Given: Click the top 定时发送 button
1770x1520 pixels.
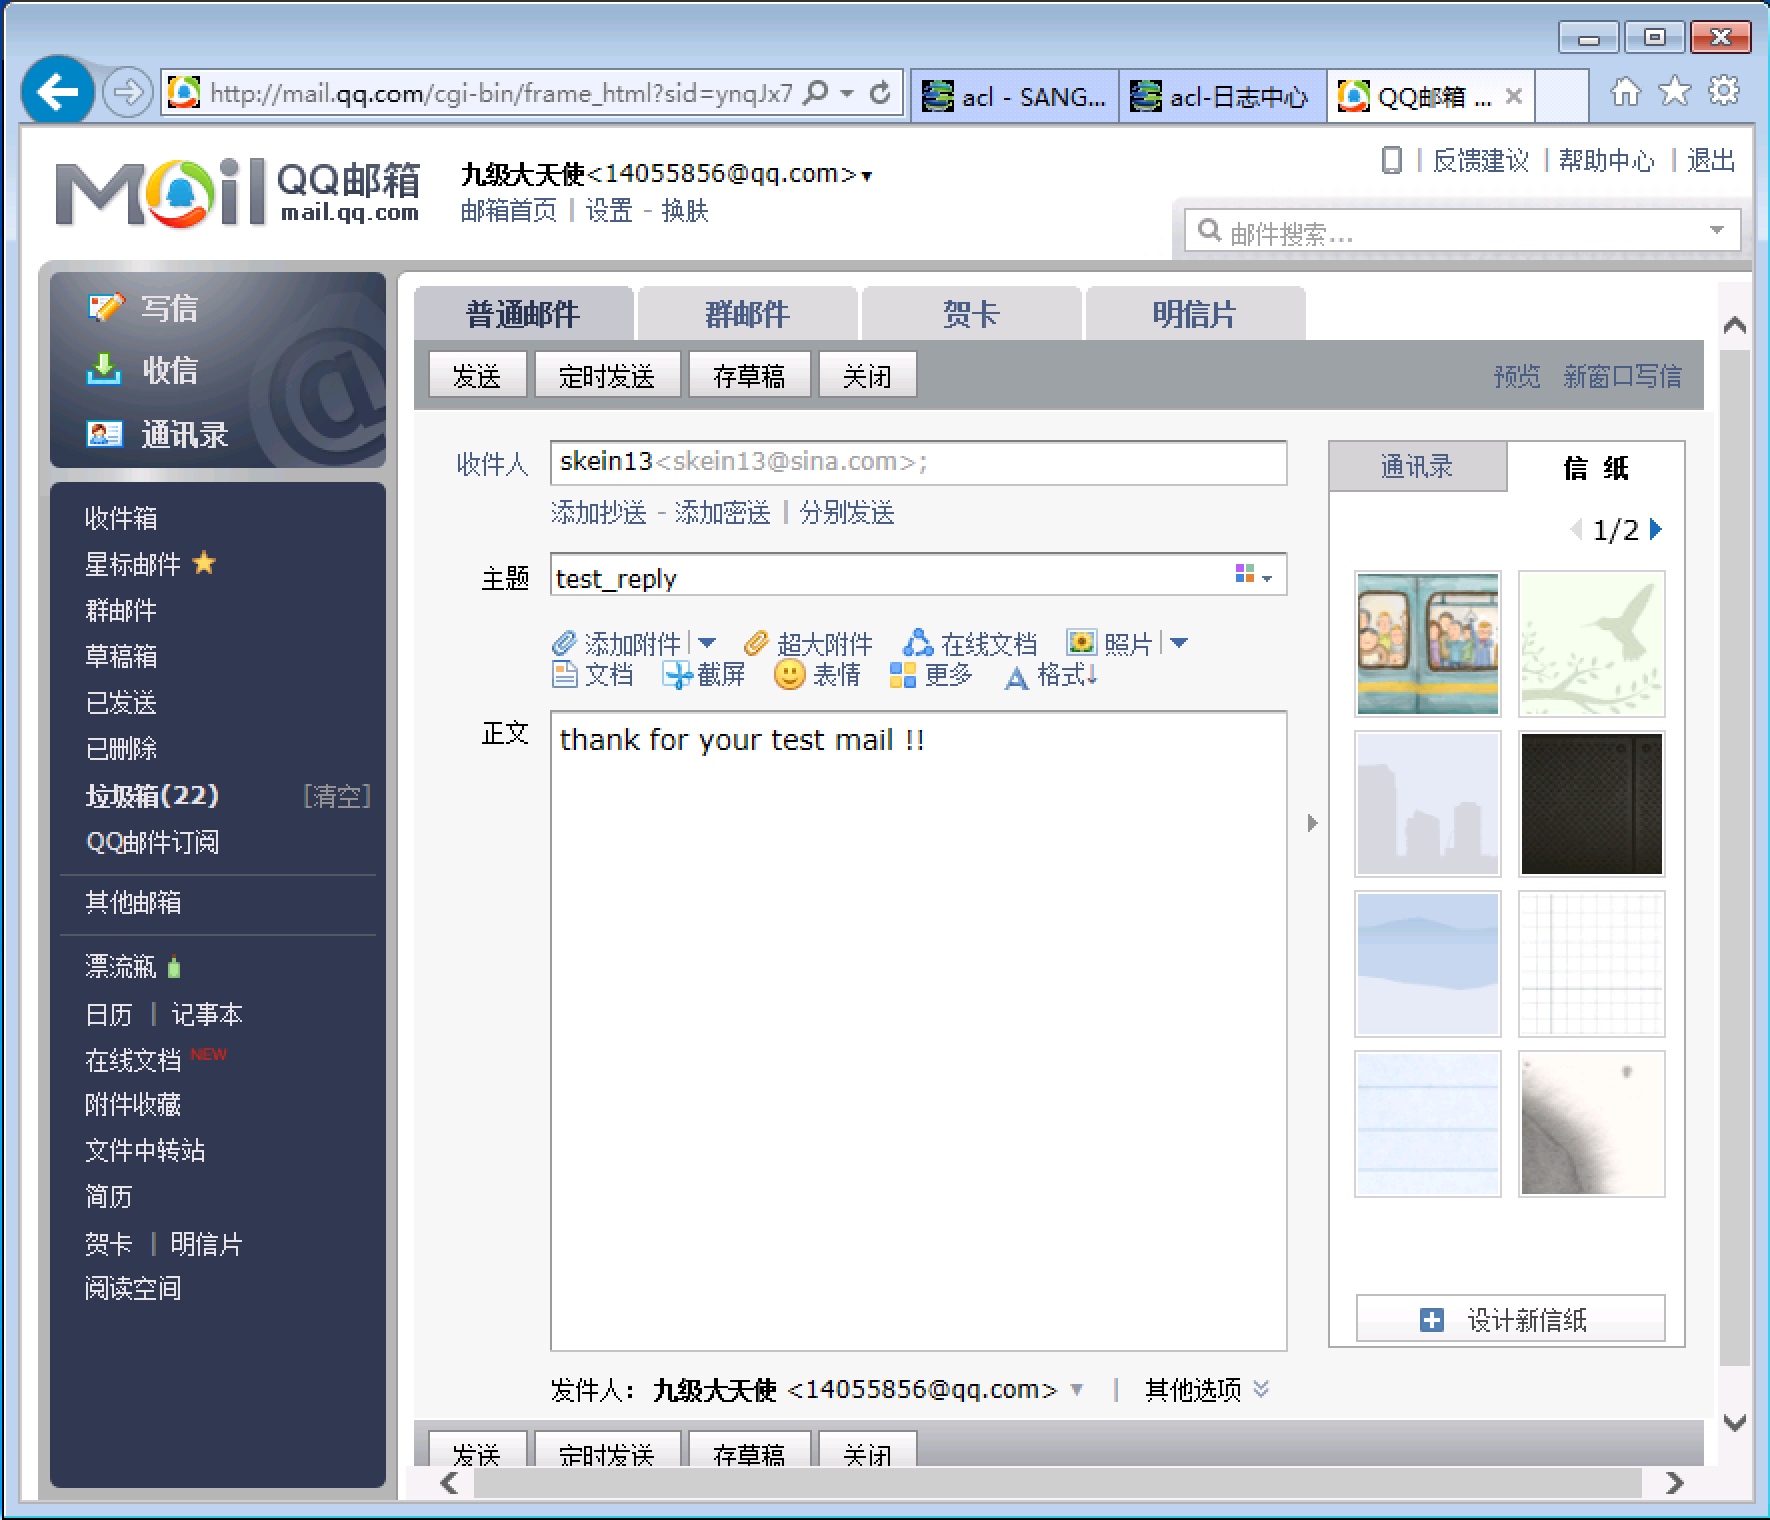Looking at the screenshot, I should 607,375.
